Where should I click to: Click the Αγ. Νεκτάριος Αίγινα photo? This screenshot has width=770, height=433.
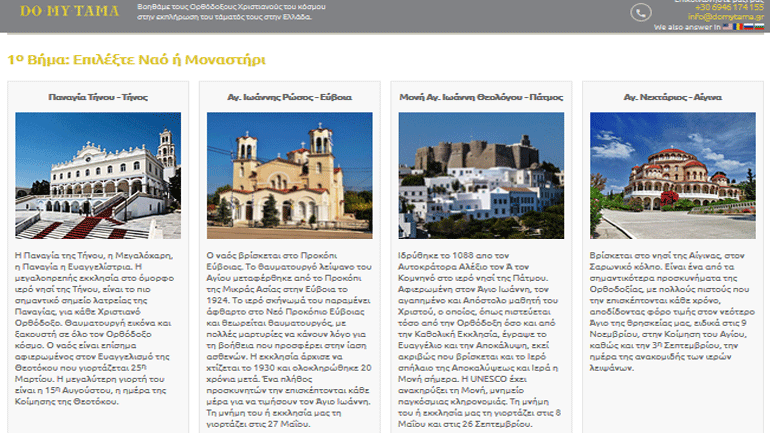(x=672, y=175)
